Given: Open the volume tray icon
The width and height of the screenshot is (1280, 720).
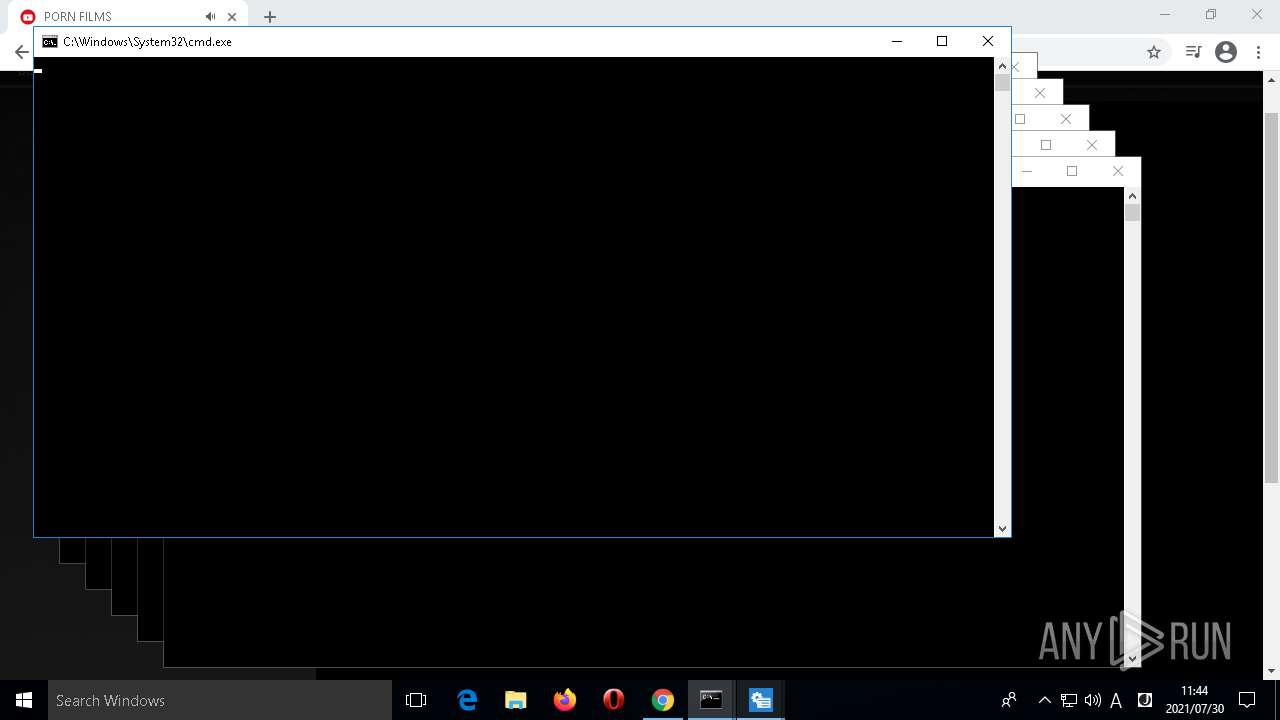Looking at the screenshot, I should coord(1093,700).
